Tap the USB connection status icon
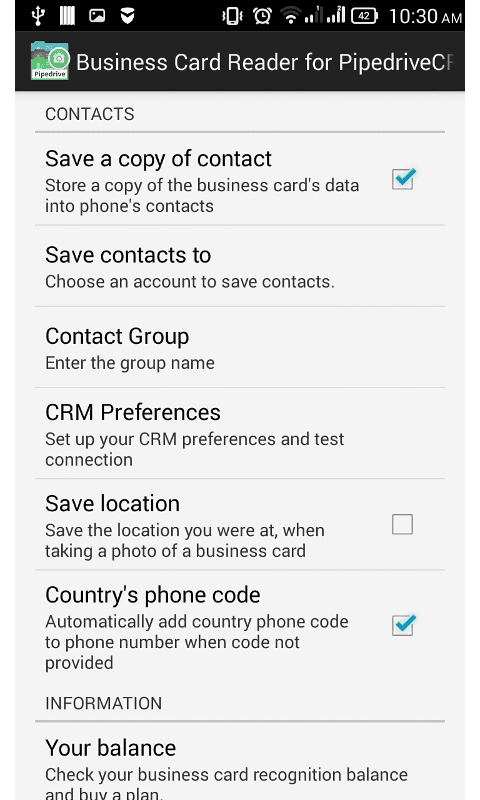 38,16
